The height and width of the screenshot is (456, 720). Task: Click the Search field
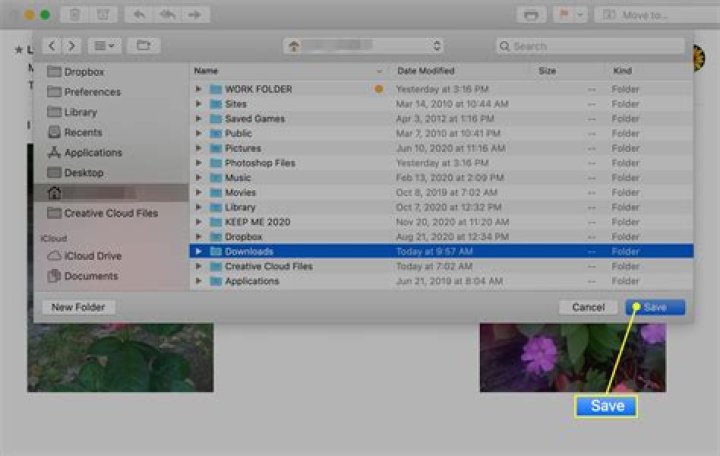(590, 46)
